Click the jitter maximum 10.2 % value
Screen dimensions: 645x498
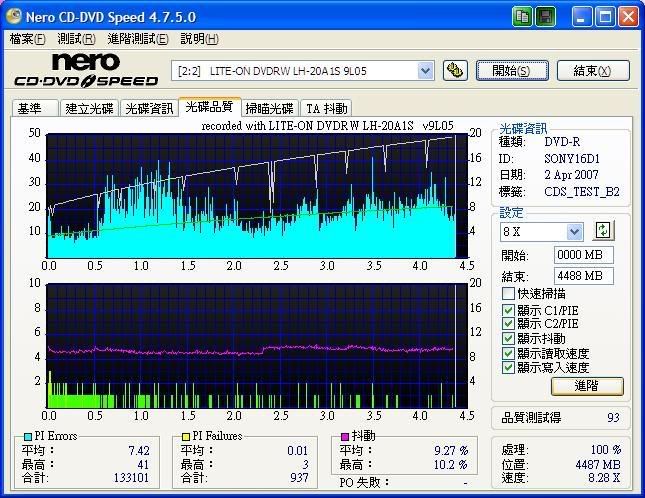(x=450, y=465)
